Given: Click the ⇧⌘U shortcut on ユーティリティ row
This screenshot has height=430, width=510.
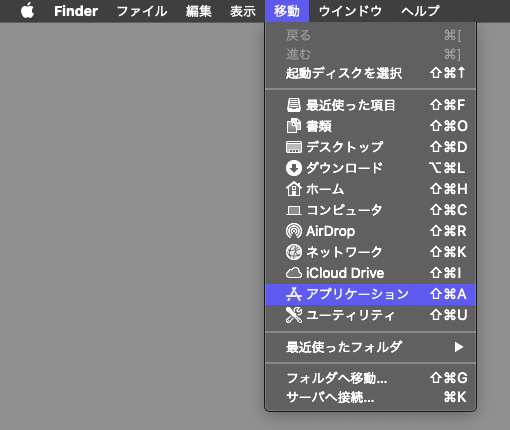Looking at the screenshot, I should 449,315.
